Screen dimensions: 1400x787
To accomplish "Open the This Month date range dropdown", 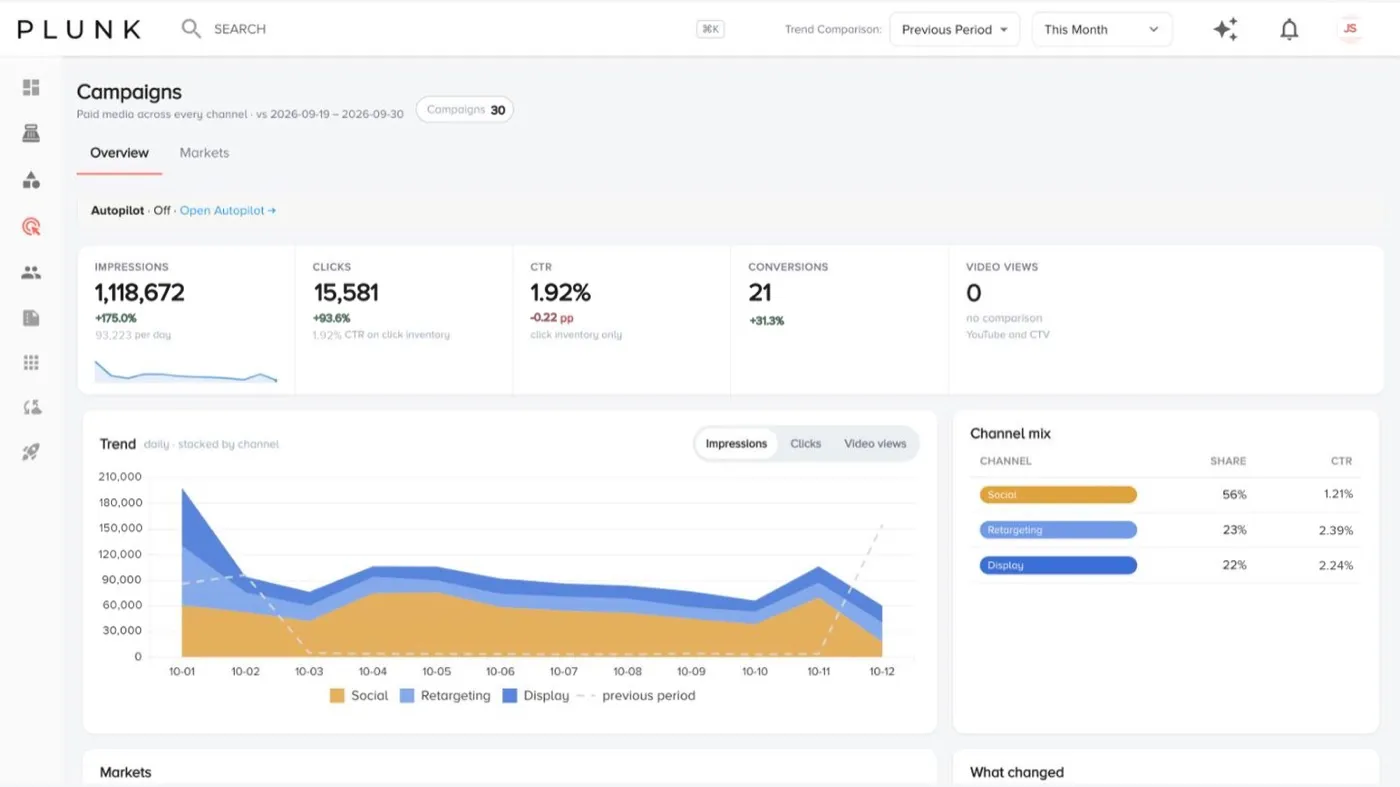I will click(x=1102, y=29).
